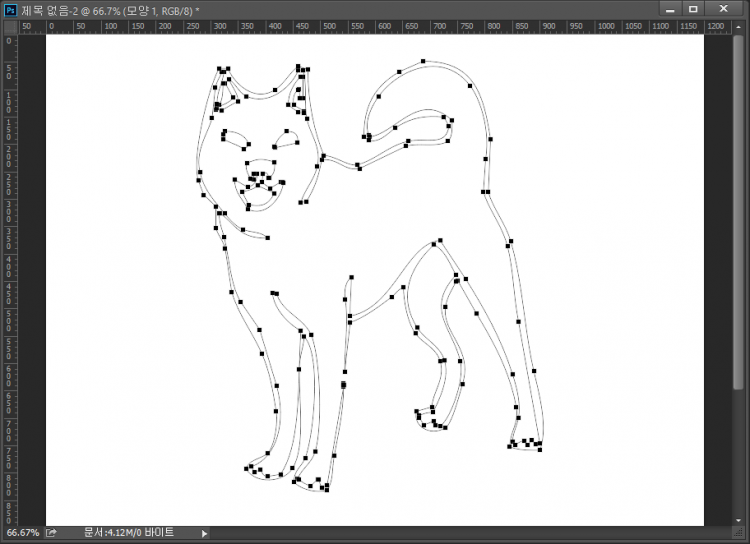
Task: Open the status bar info arrow menu
Action: [205, 533]
